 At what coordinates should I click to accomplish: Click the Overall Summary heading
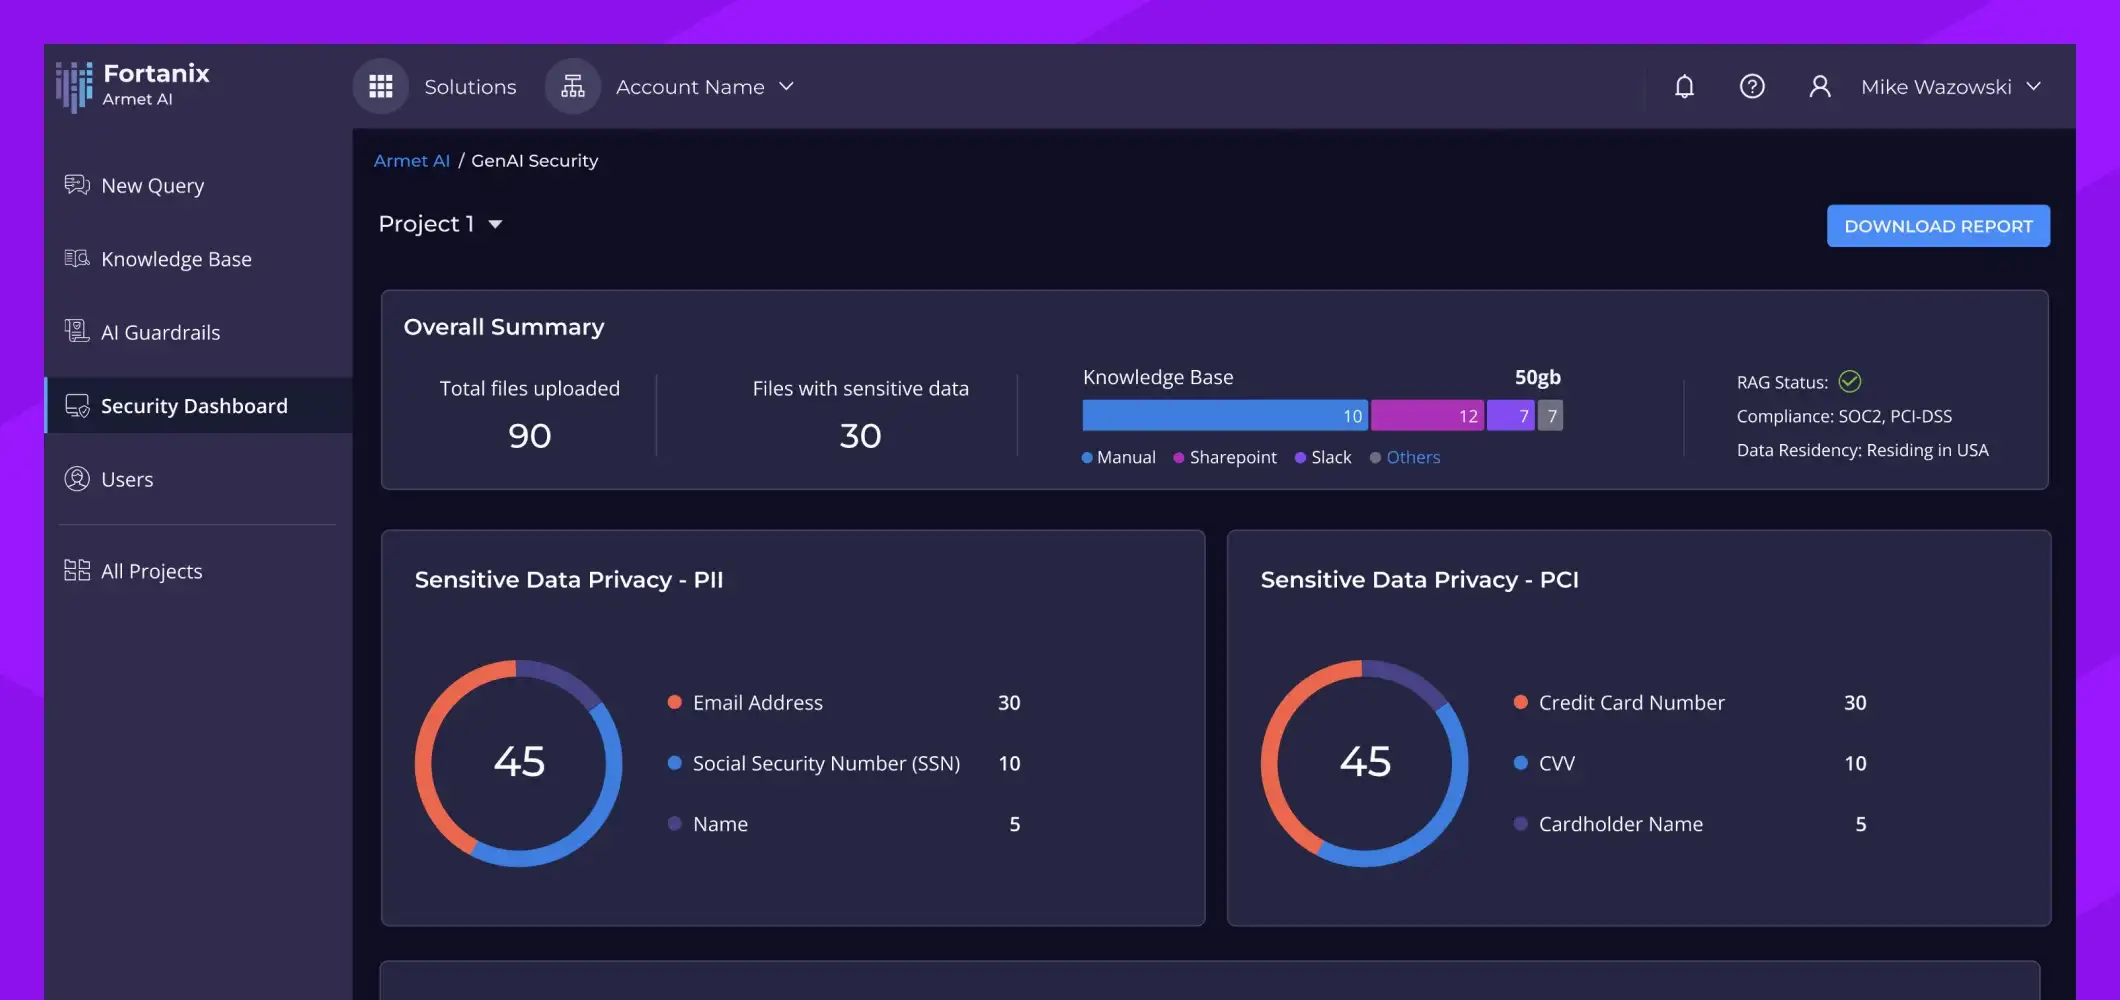[x=504, y=327]
